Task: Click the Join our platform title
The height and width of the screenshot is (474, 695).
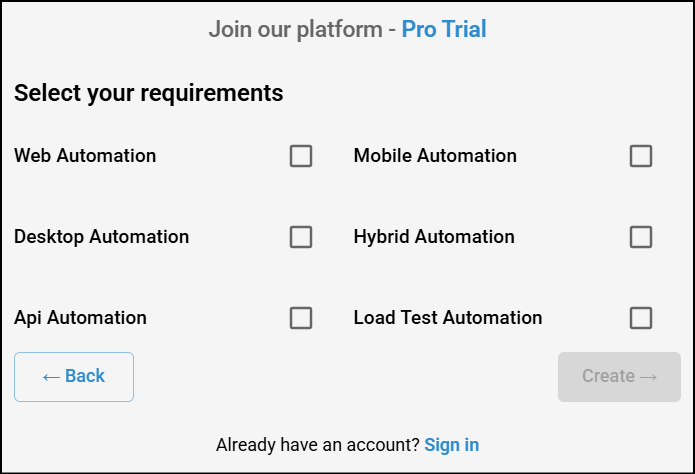Action: [x=295, y=29]
